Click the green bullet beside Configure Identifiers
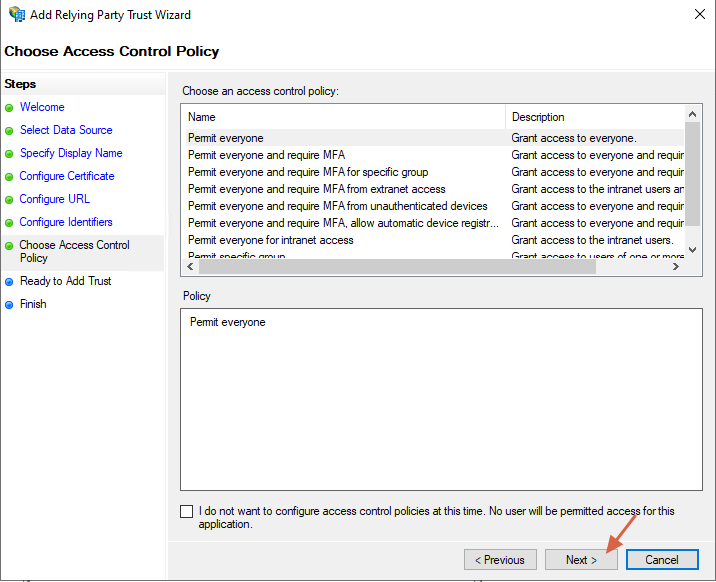This screenshot has height=582, width=716. coord(9,223)
